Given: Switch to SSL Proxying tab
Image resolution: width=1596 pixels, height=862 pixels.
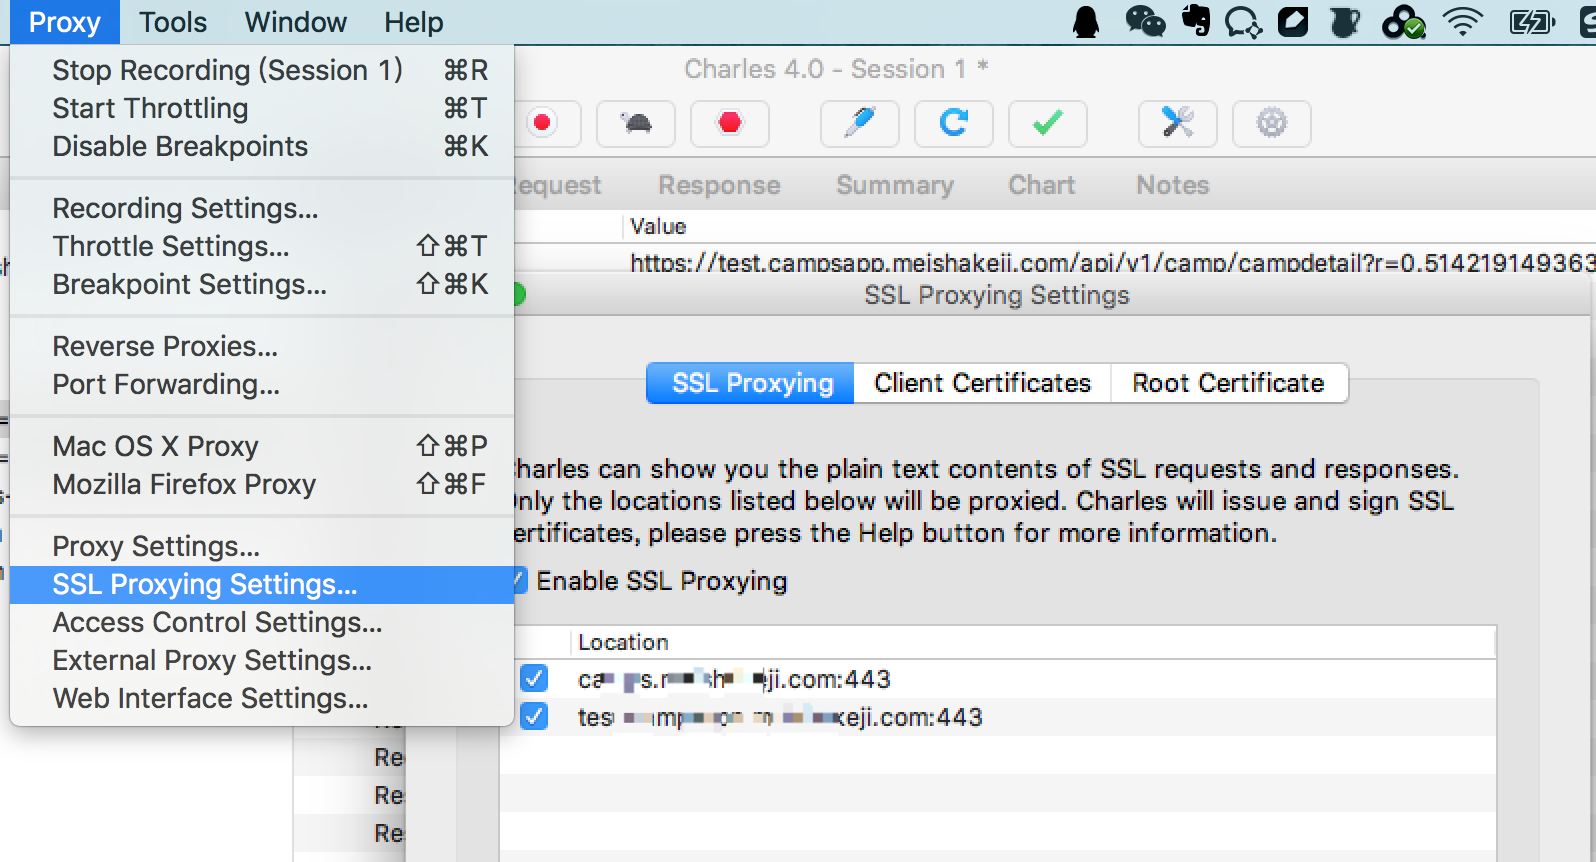Looking at the screenshot, I should click(x=751, y=383).
